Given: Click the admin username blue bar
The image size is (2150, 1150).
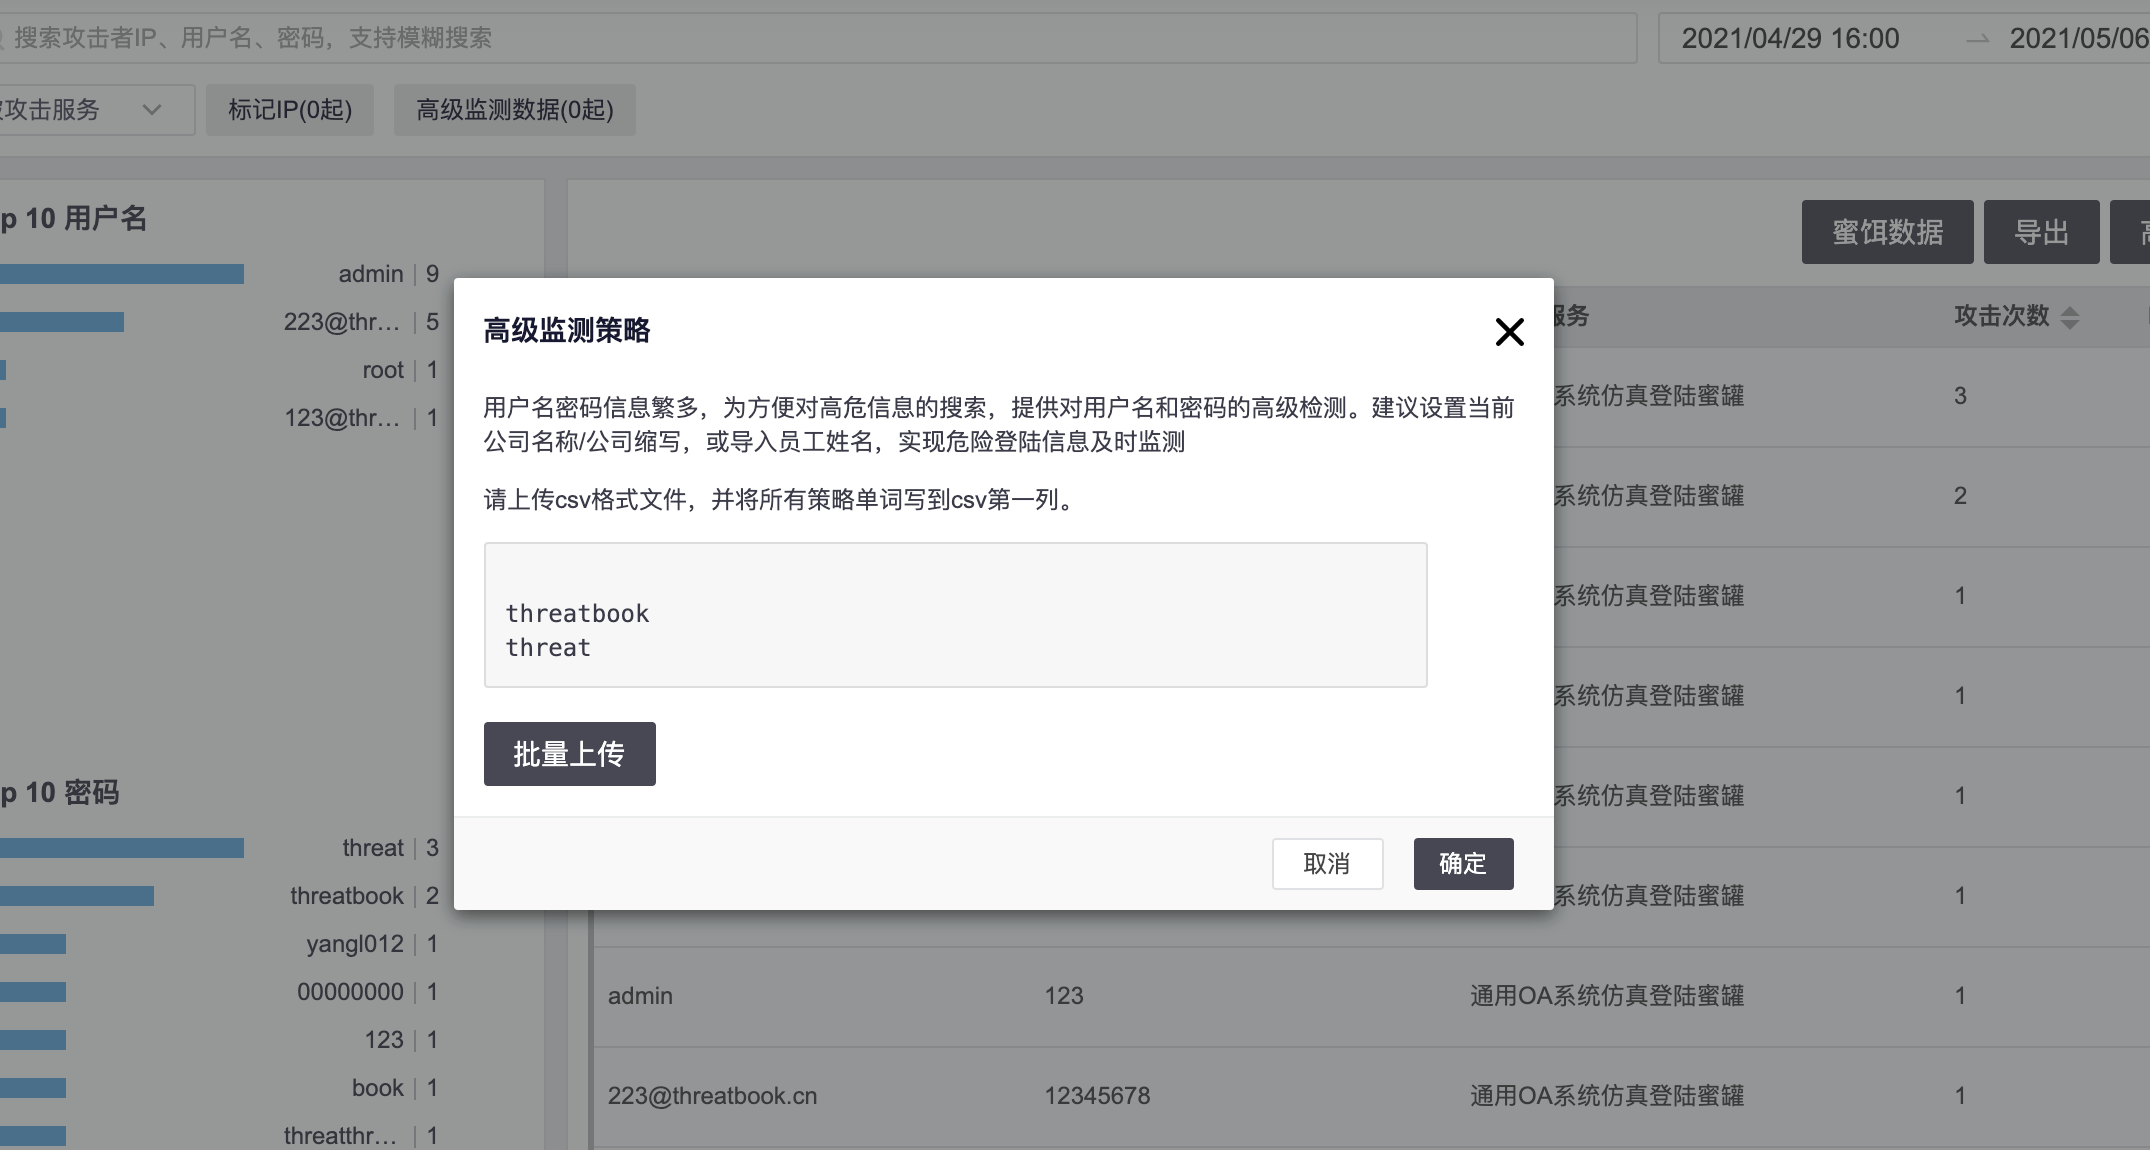Looking at the screenshot, I should [x=122, y=274].
